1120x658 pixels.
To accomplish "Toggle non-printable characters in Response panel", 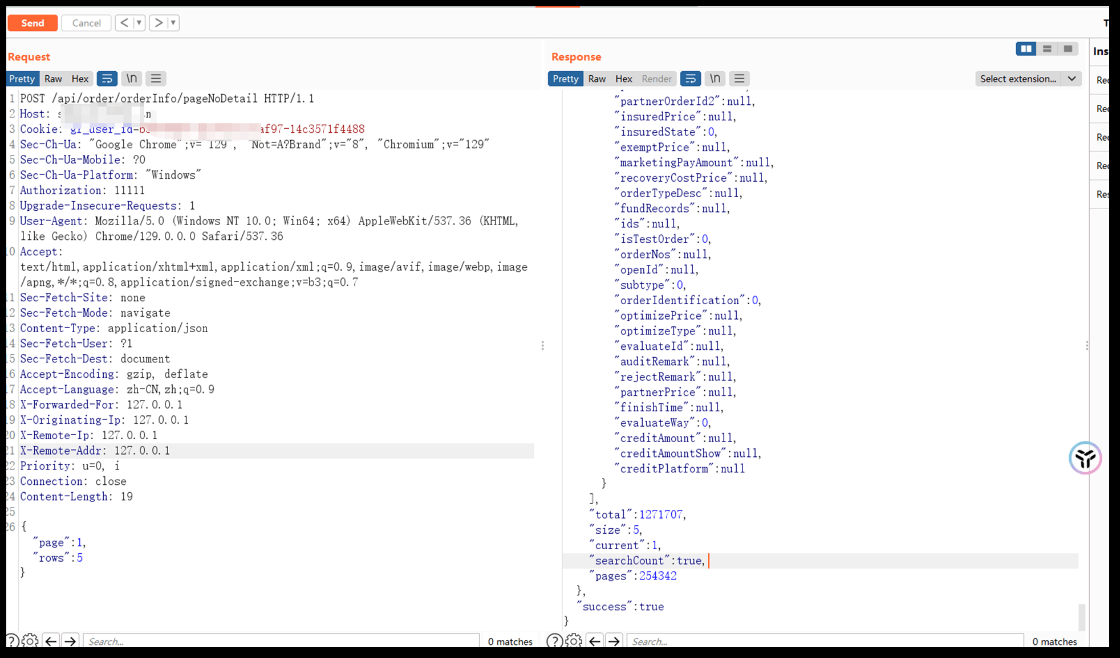I will 715,79.
